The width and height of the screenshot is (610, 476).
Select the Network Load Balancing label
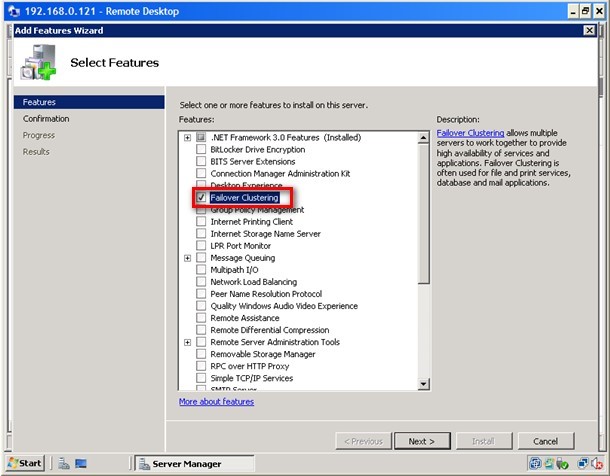click(254, 282)
